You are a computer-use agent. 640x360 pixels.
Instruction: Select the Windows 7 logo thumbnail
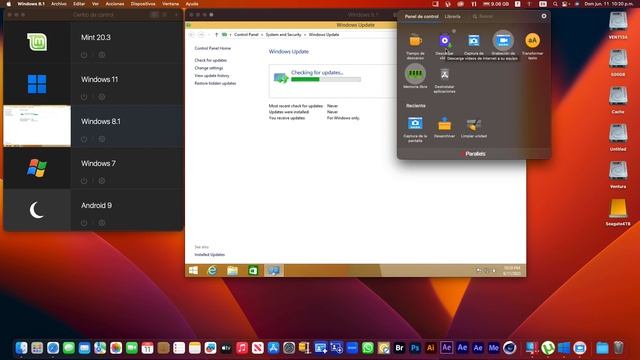[37, 168]
